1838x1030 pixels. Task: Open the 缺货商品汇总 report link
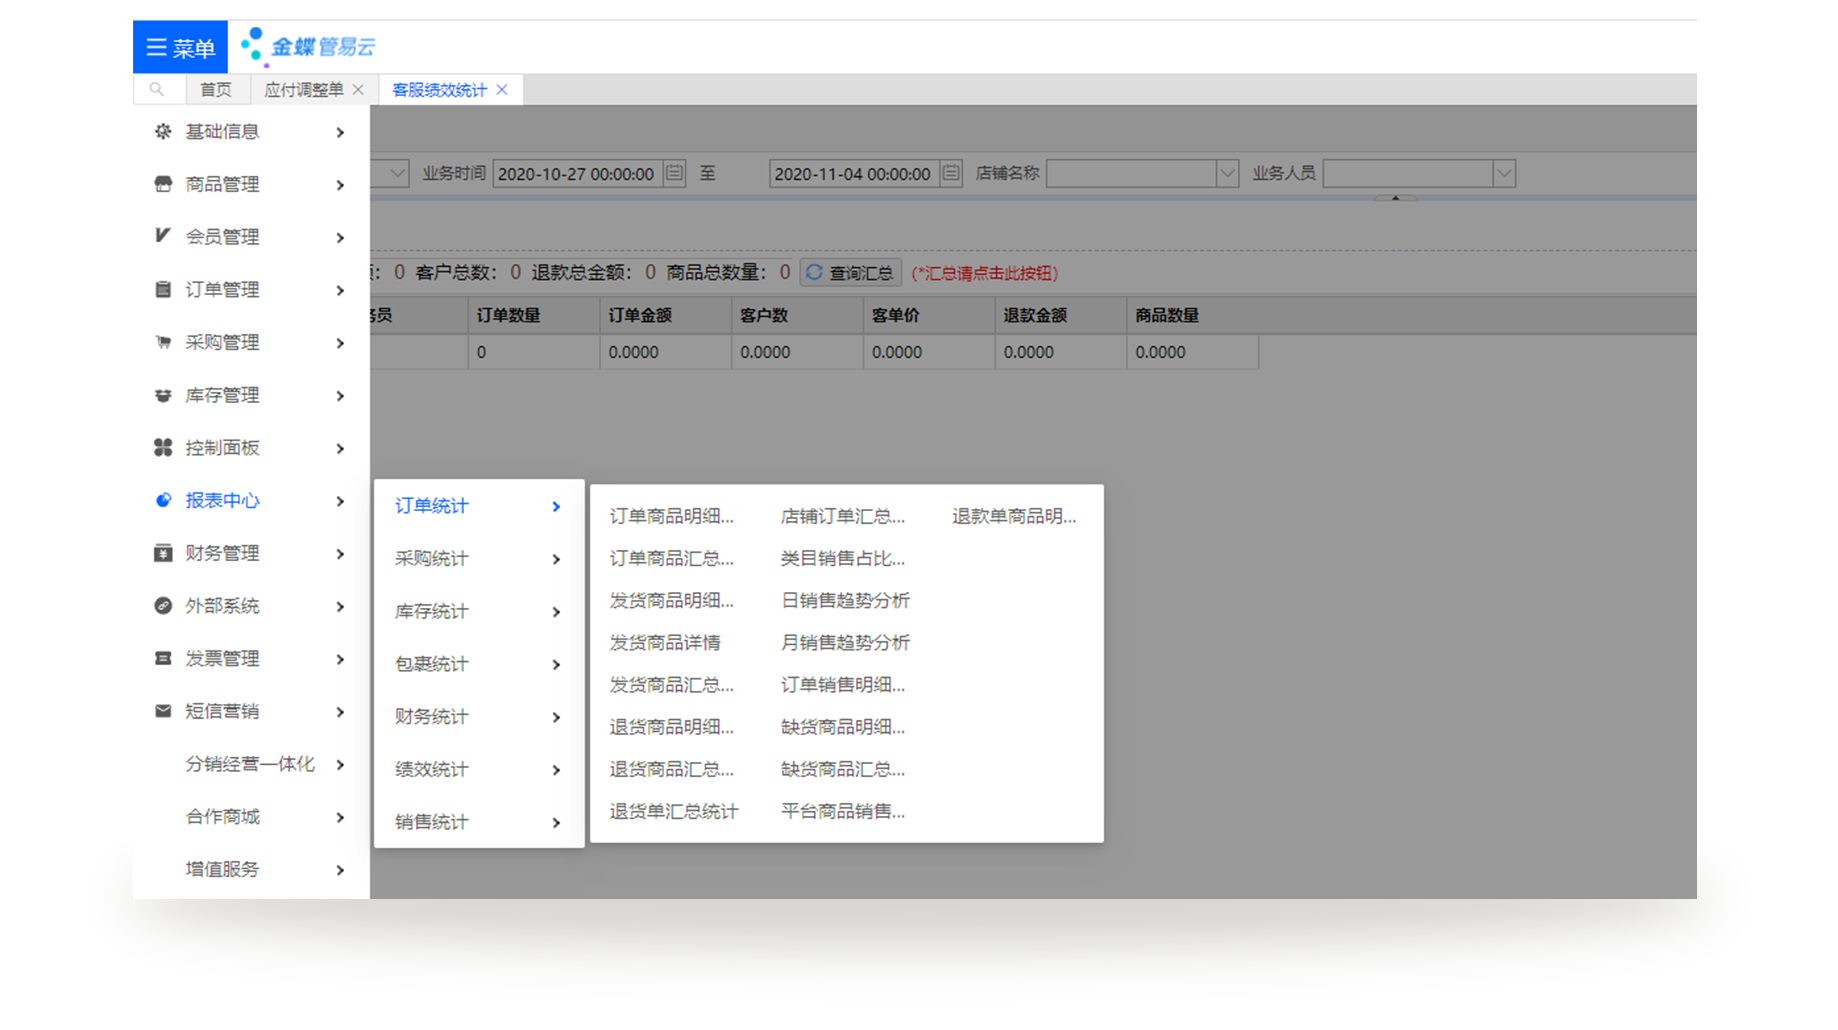pos(842,769)
